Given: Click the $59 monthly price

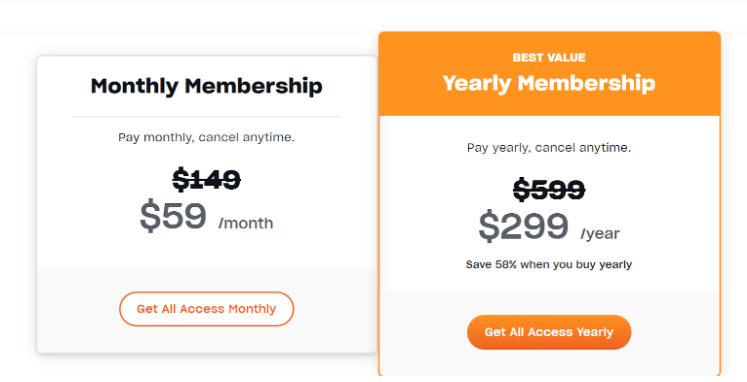Looking at the screenshot, I should pos(173,216).
